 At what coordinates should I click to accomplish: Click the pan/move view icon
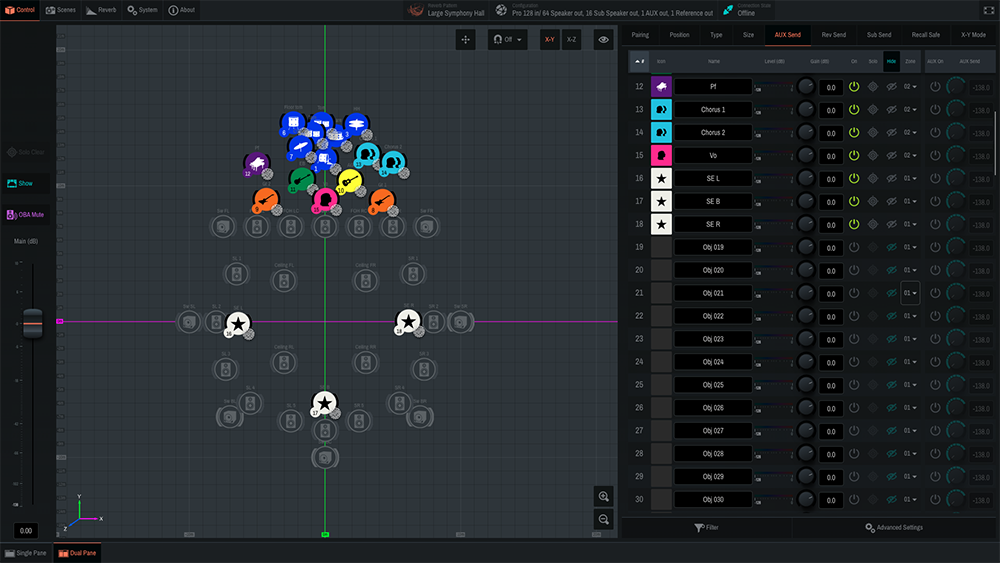pyautogui.click(x=466, y=39)
